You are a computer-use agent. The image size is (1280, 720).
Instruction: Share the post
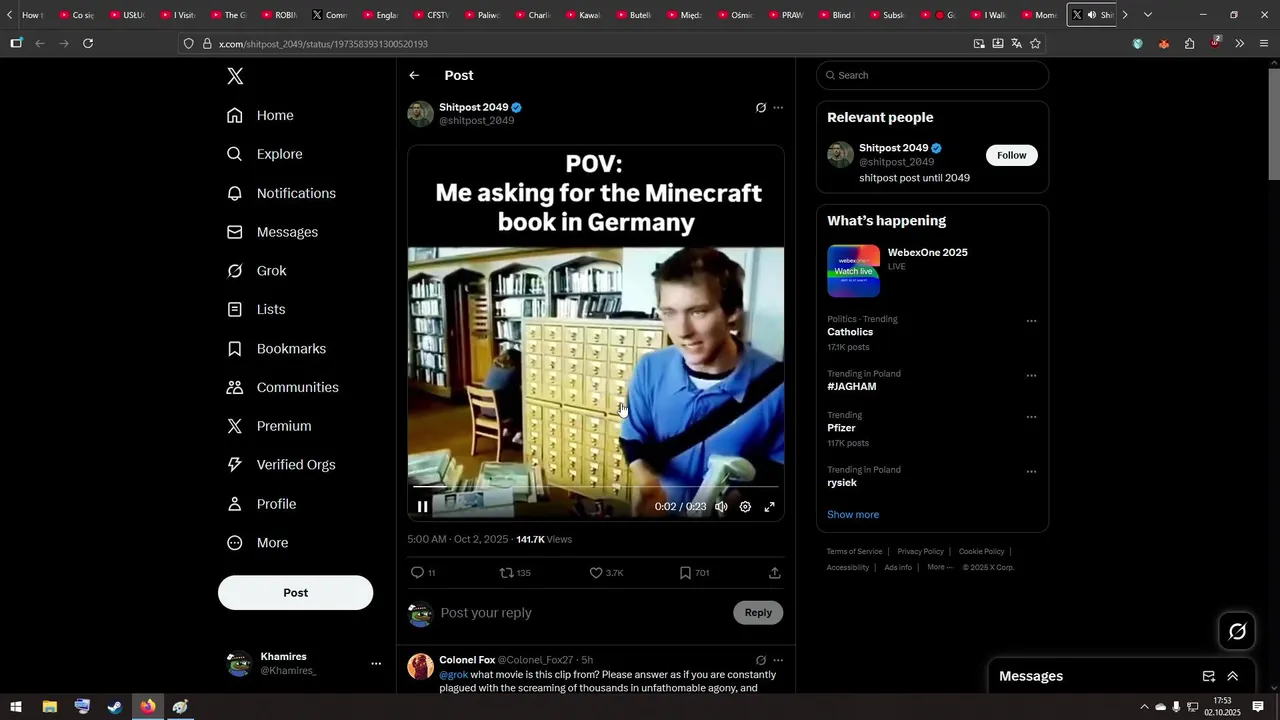coord(775,573)
